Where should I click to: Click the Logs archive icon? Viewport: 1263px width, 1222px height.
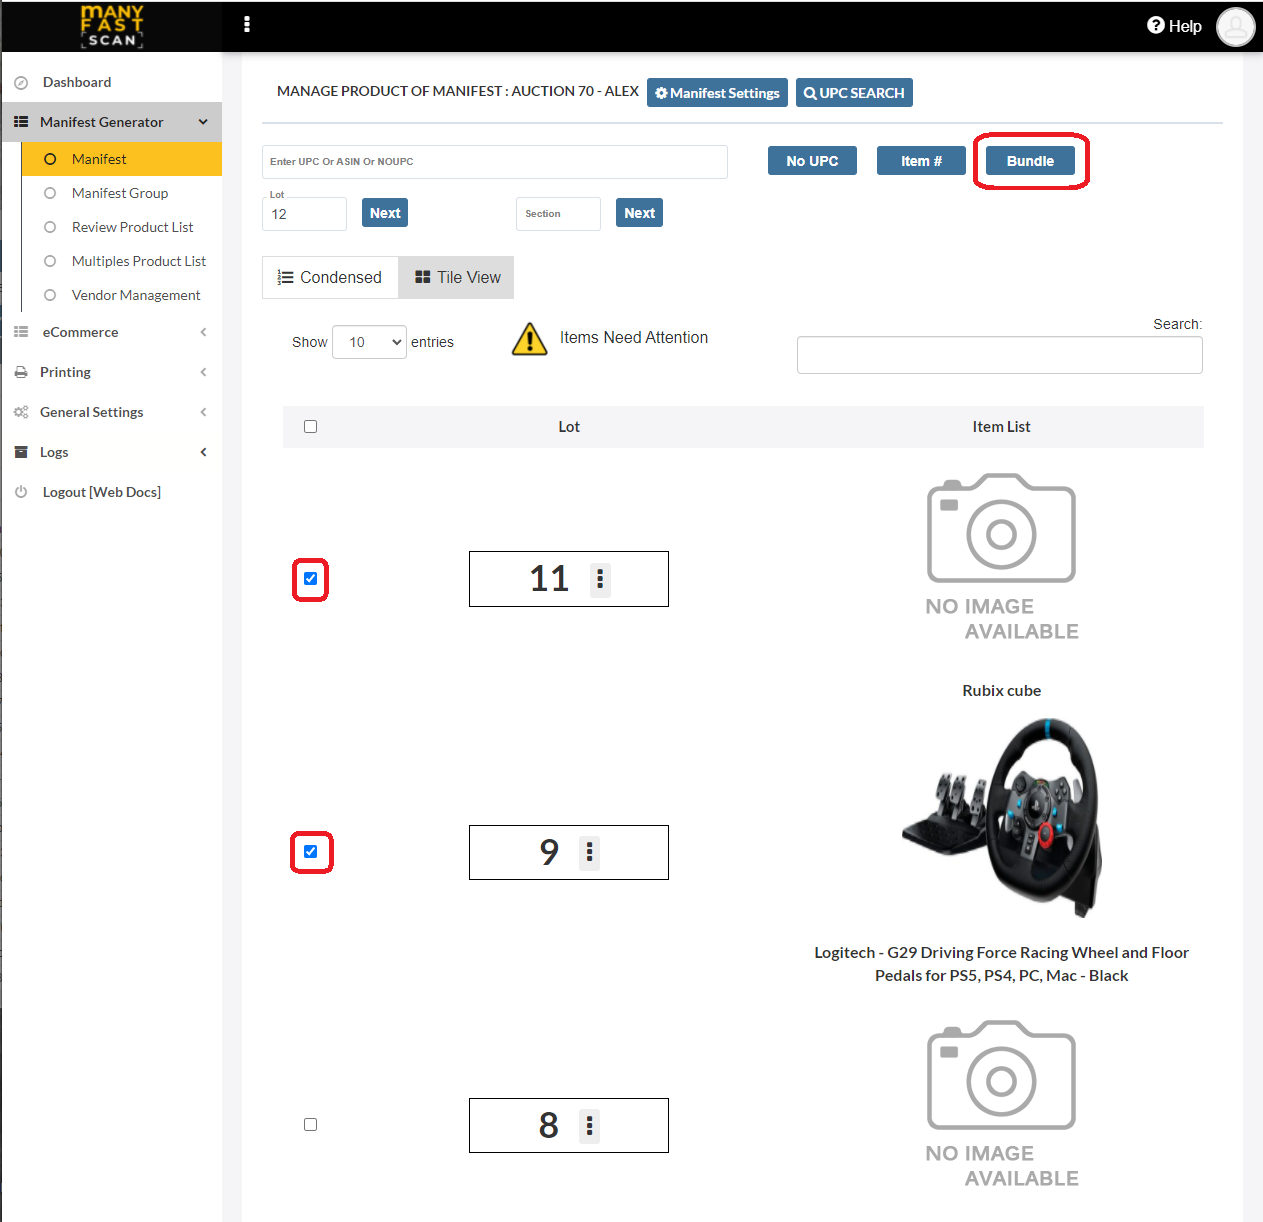(x=21, y=452)
